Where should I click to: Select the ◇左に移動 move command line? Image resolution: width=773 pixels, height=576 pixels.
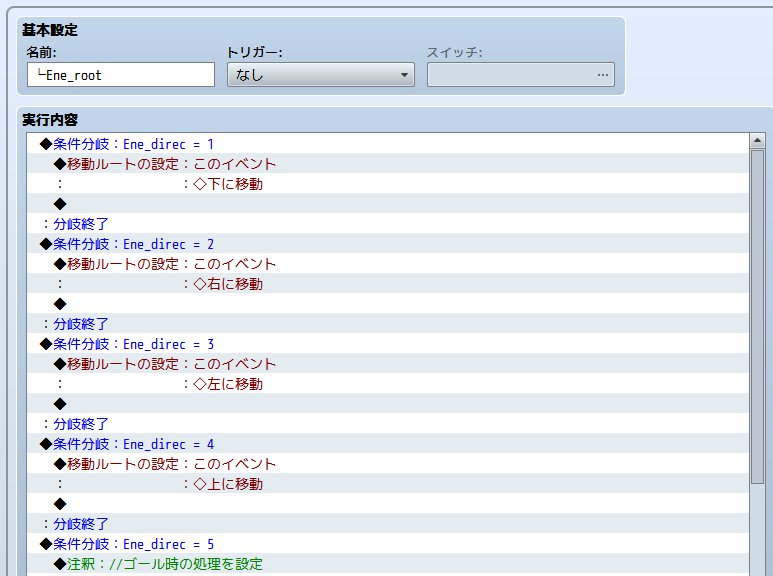tap(388, 384)
